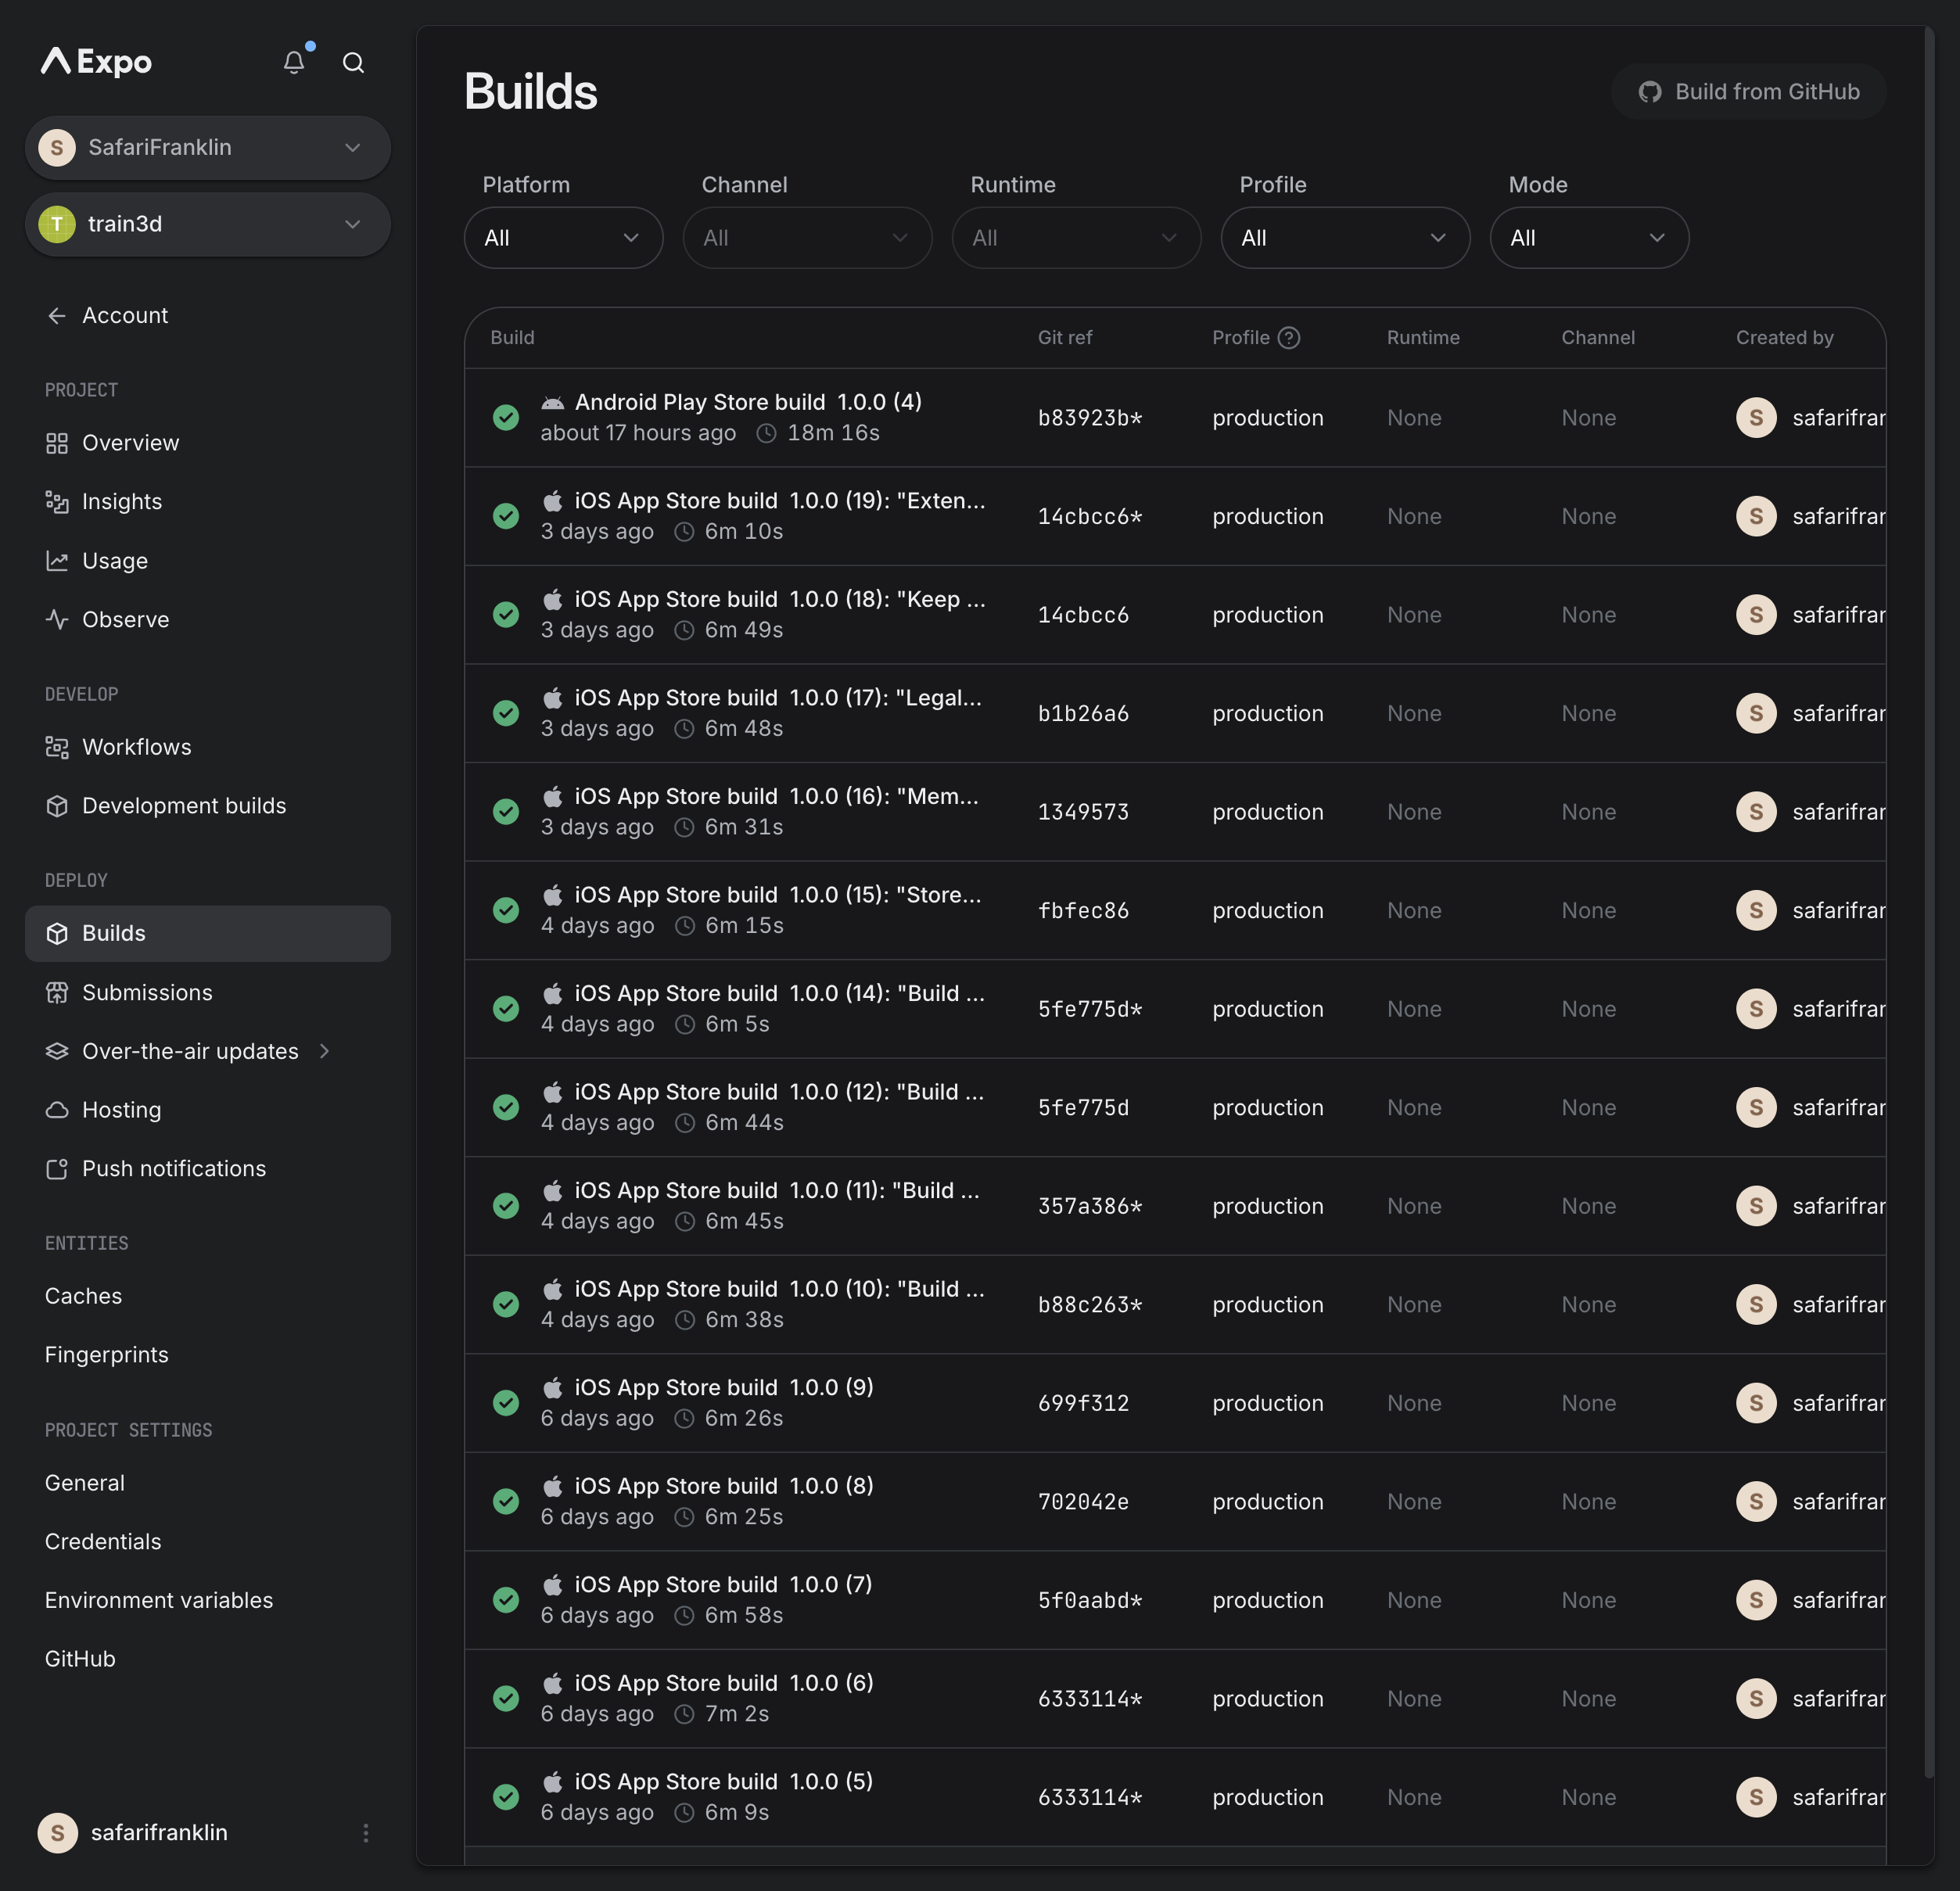The height and width of the screenshot is (1891, 1960).
Task: Click the Apple icon on build 1.0.0 (18)
Action: [x=552, y=599]
